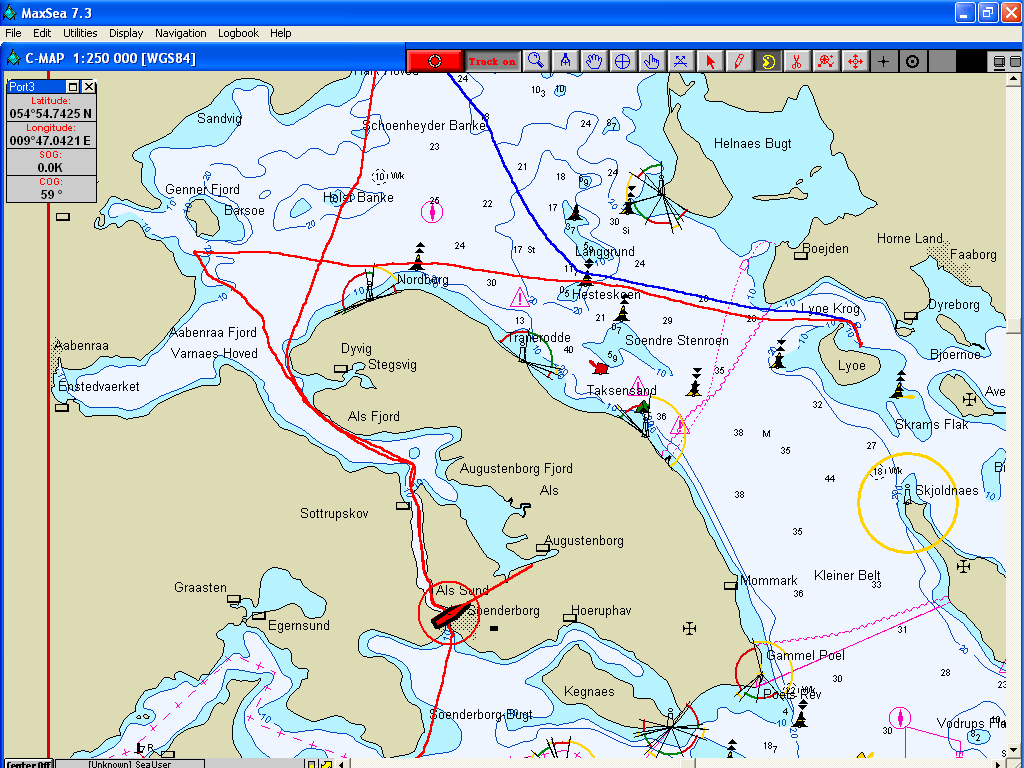Click the Longitude value 009°47.0421 E

[51, 140]
